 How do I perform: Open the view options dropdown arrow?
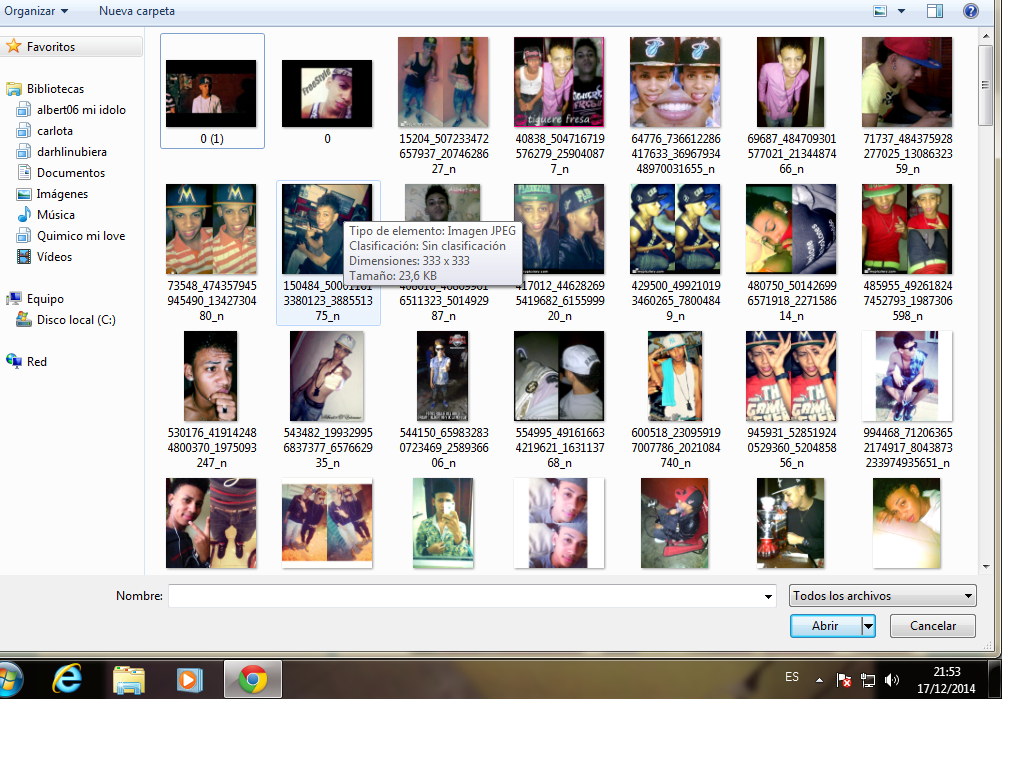click(901, 11)
